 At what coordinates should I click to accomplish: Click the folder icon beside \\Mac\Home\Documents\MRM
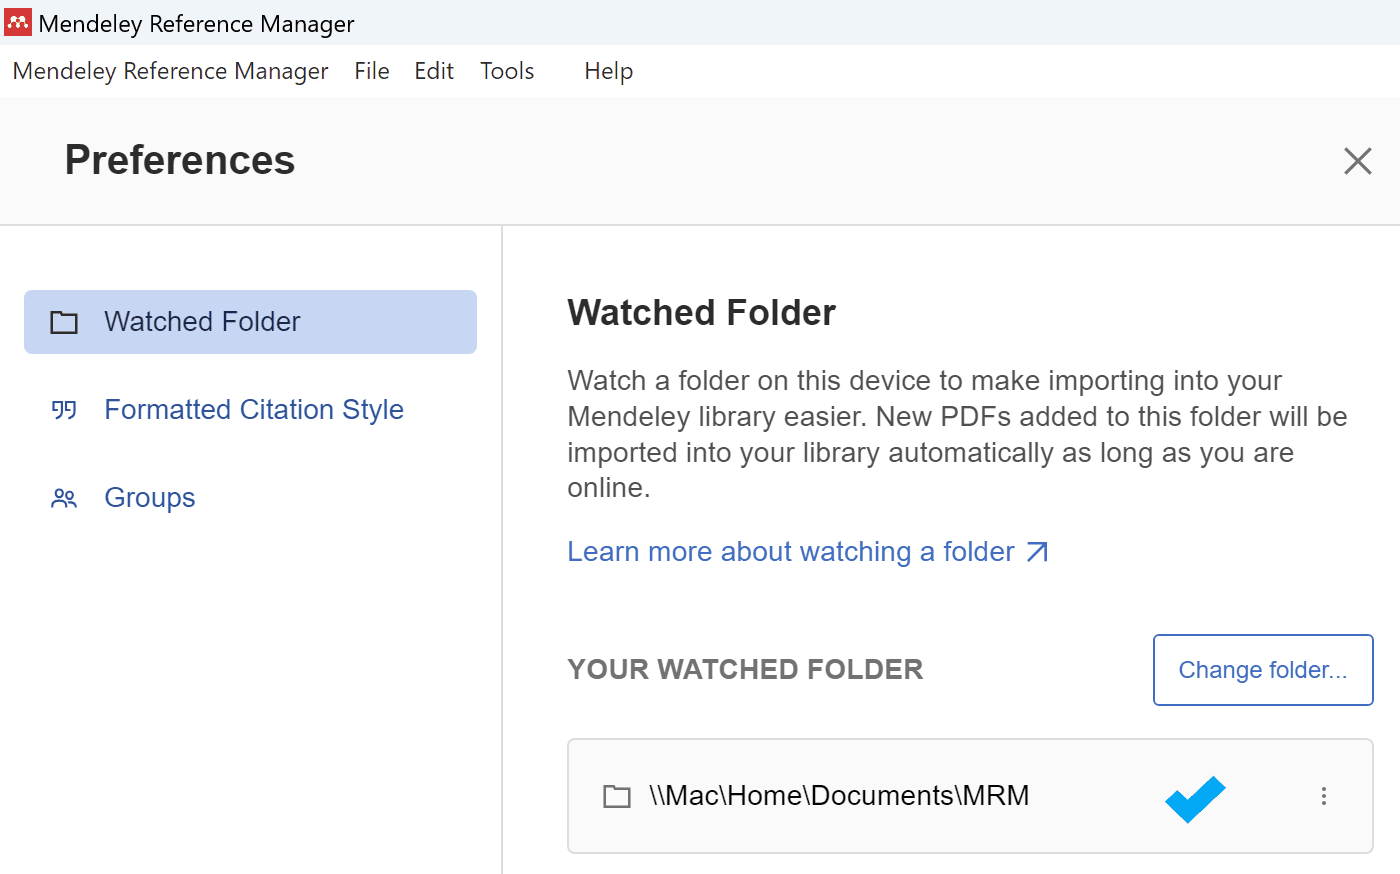tap(617, 796)
